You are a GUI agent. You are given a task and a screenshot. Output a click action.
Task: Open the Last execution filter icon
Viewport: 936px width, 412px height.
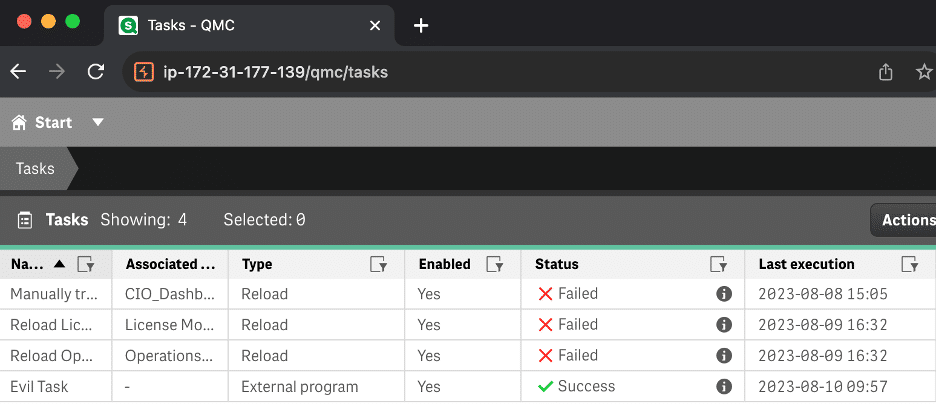pyautogui.click(x=910, y=265)
